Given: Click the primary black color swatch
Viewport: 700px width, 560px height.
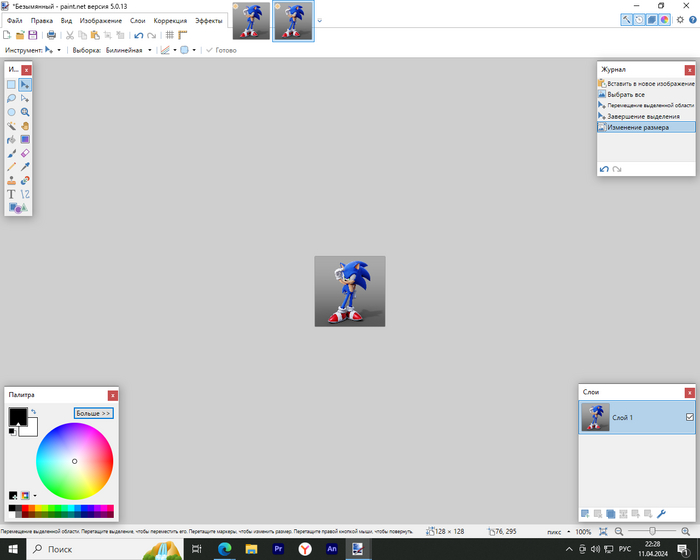Looking at the screenshot, I should [17, 415].
